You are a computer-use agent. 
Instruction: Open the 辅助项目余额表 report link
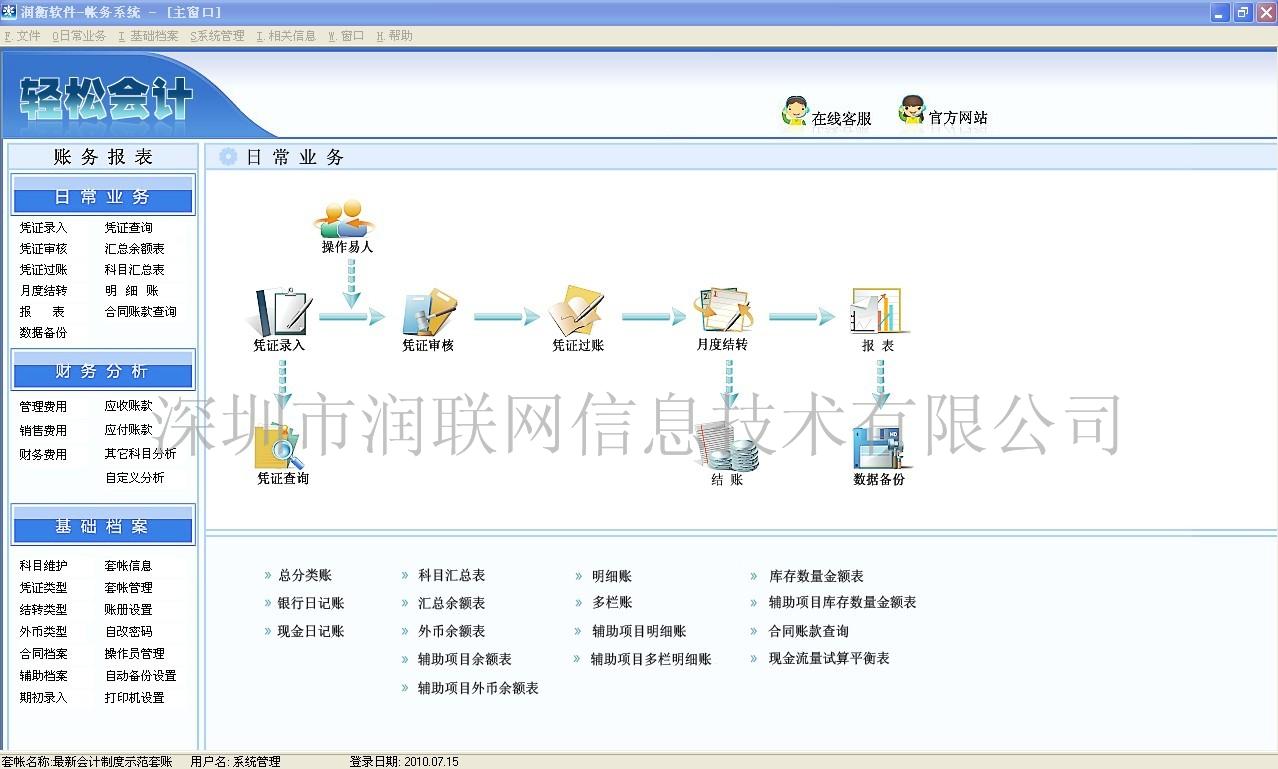click(464, 659)
